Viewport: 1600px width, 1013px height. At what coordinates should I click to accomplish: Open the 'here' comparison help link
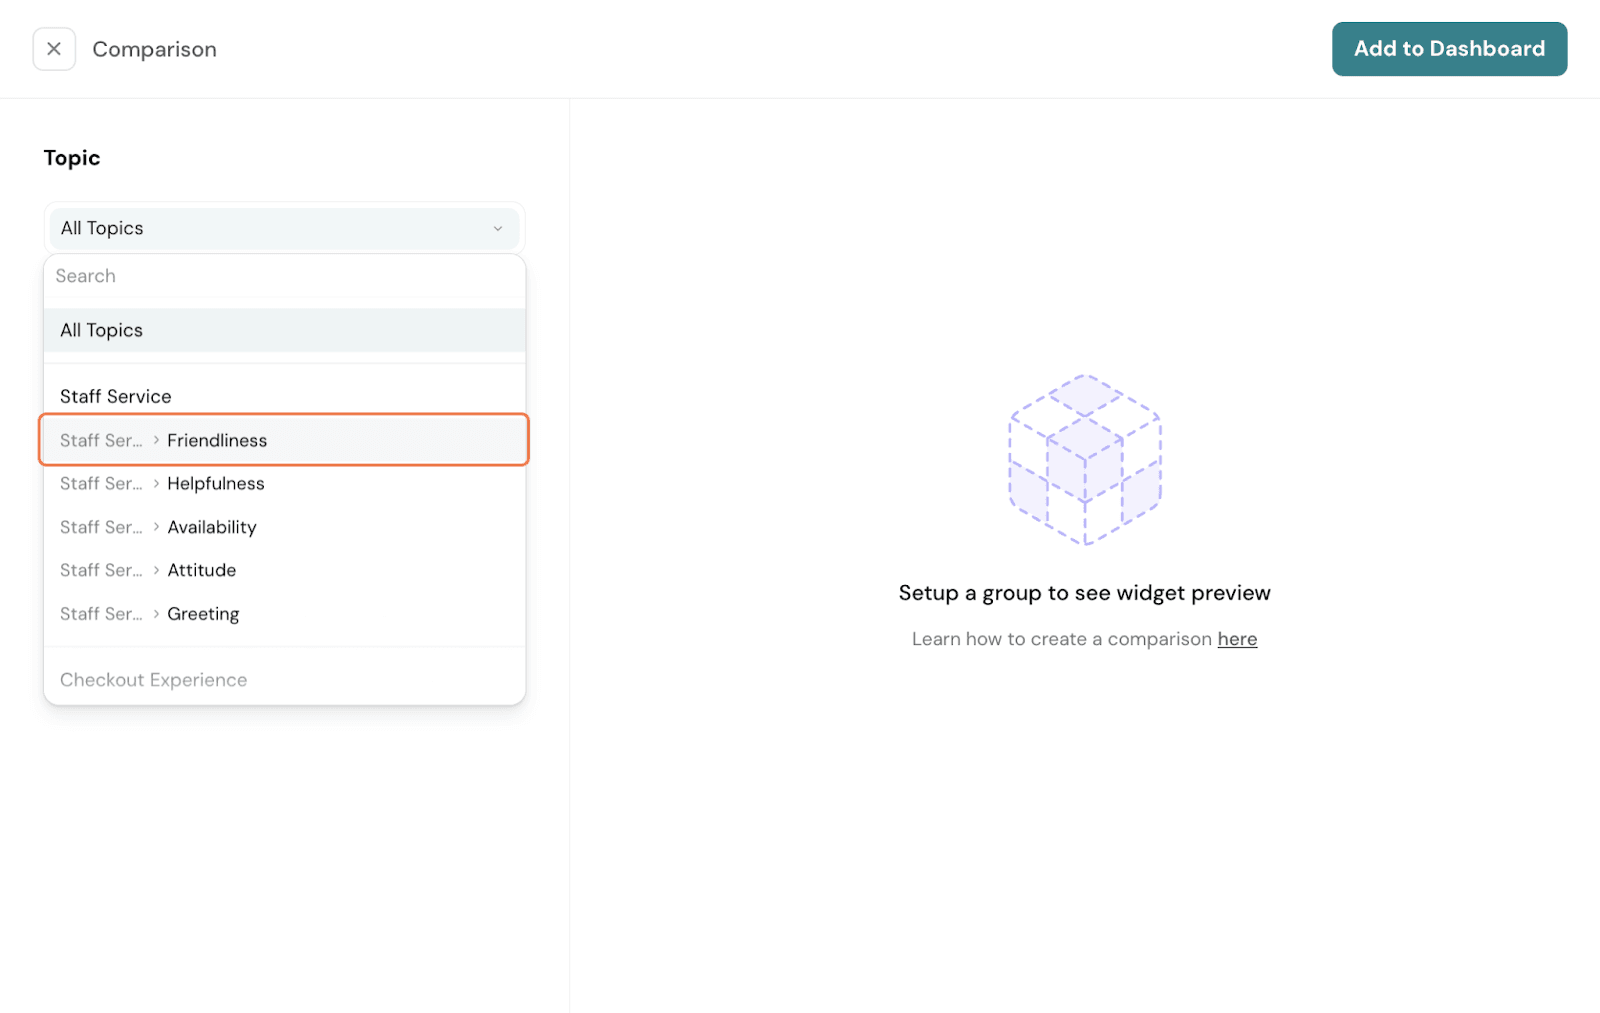[x=1237, y=639]
